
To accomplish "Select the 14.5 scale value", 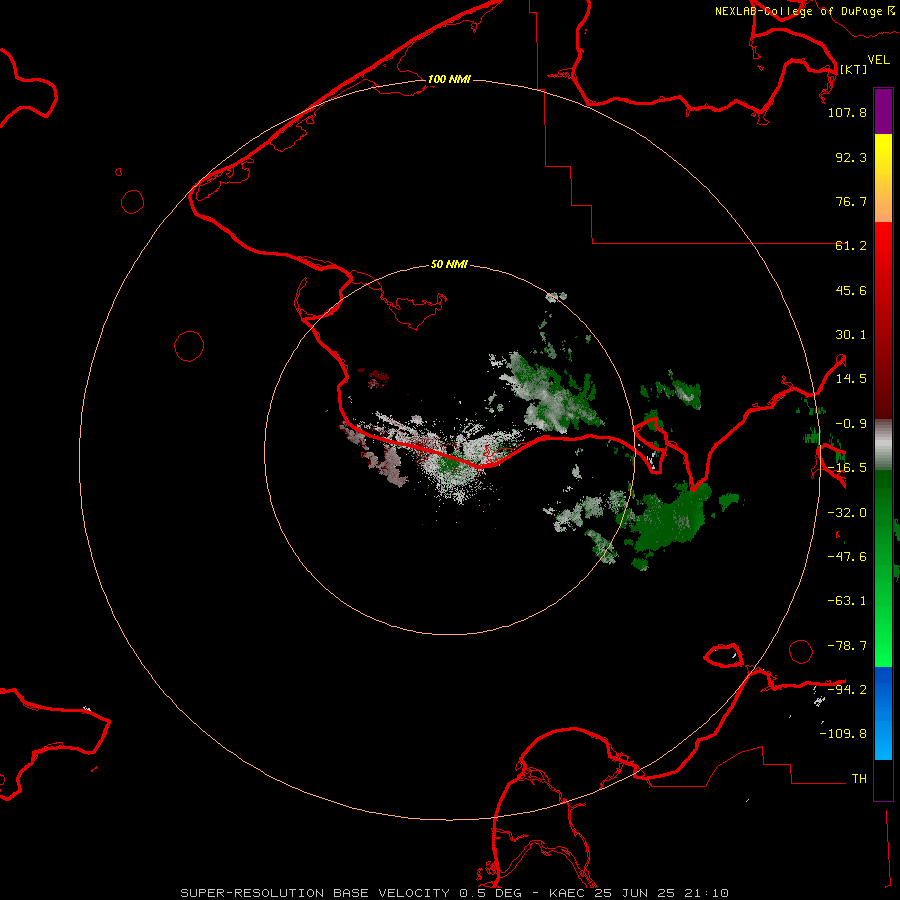I will pyautogui.click(x=851, y=379).
